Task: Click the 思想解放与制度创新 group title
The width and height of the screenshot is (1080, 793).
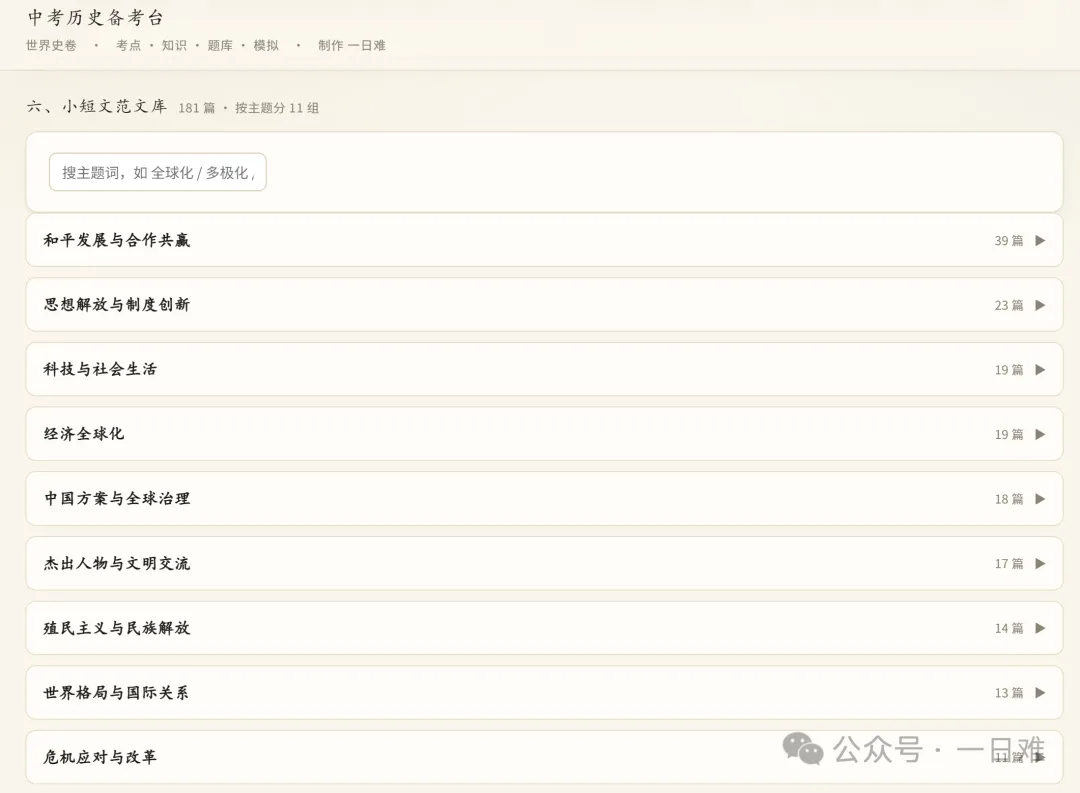Action: coord(116,305)
